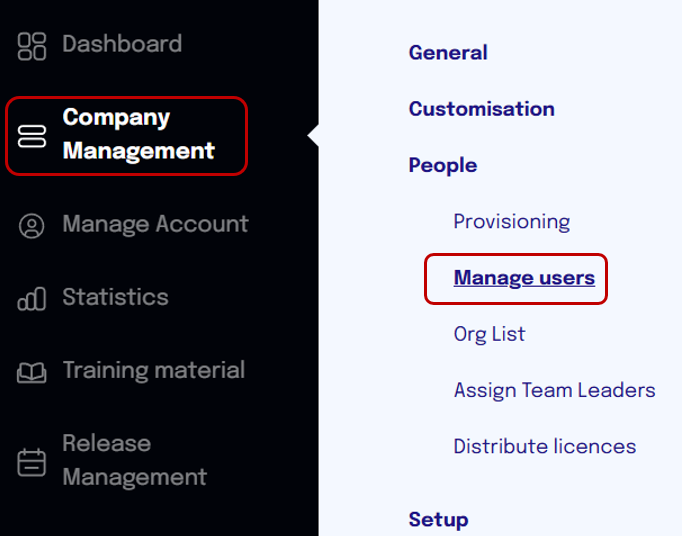
Task: Click the Dashboard grid icon
Action: click(32, 46)
